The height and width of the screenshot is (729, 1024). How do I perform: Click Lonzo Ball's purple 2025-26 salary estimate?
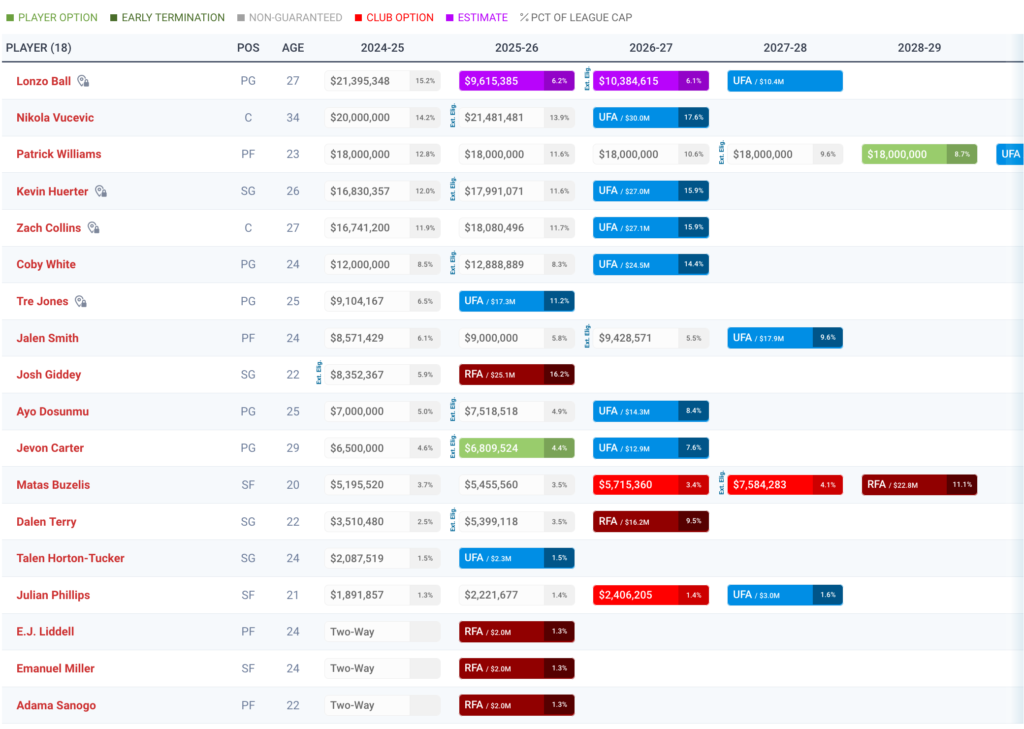(x=516, y=81)
